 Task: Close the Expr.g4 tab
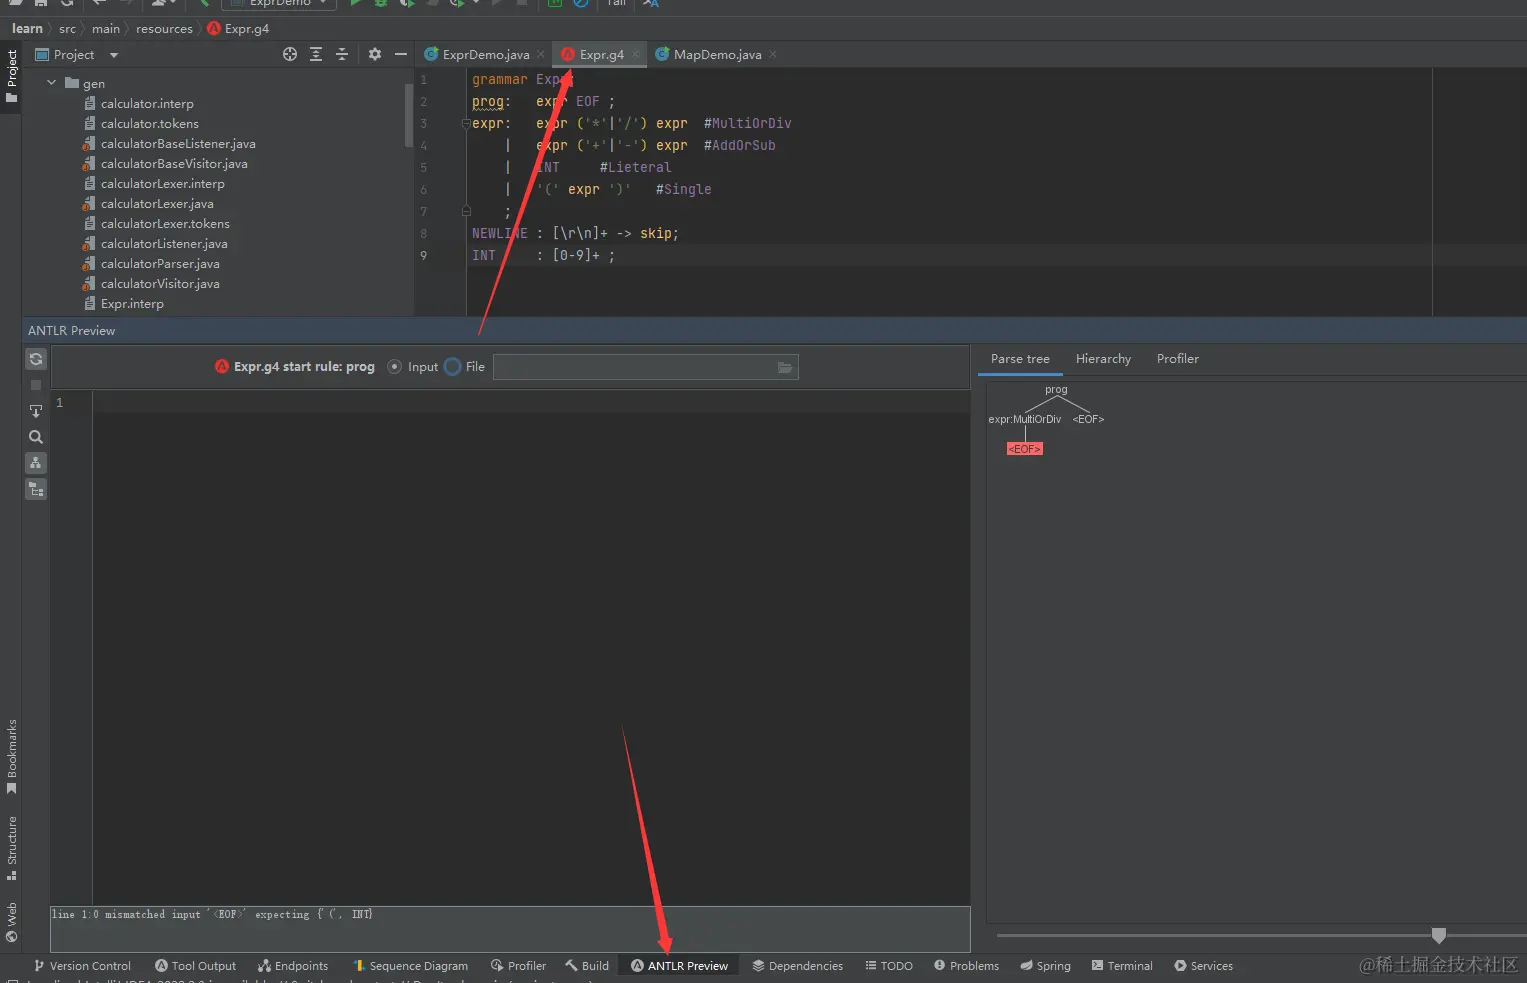[635, 54]
